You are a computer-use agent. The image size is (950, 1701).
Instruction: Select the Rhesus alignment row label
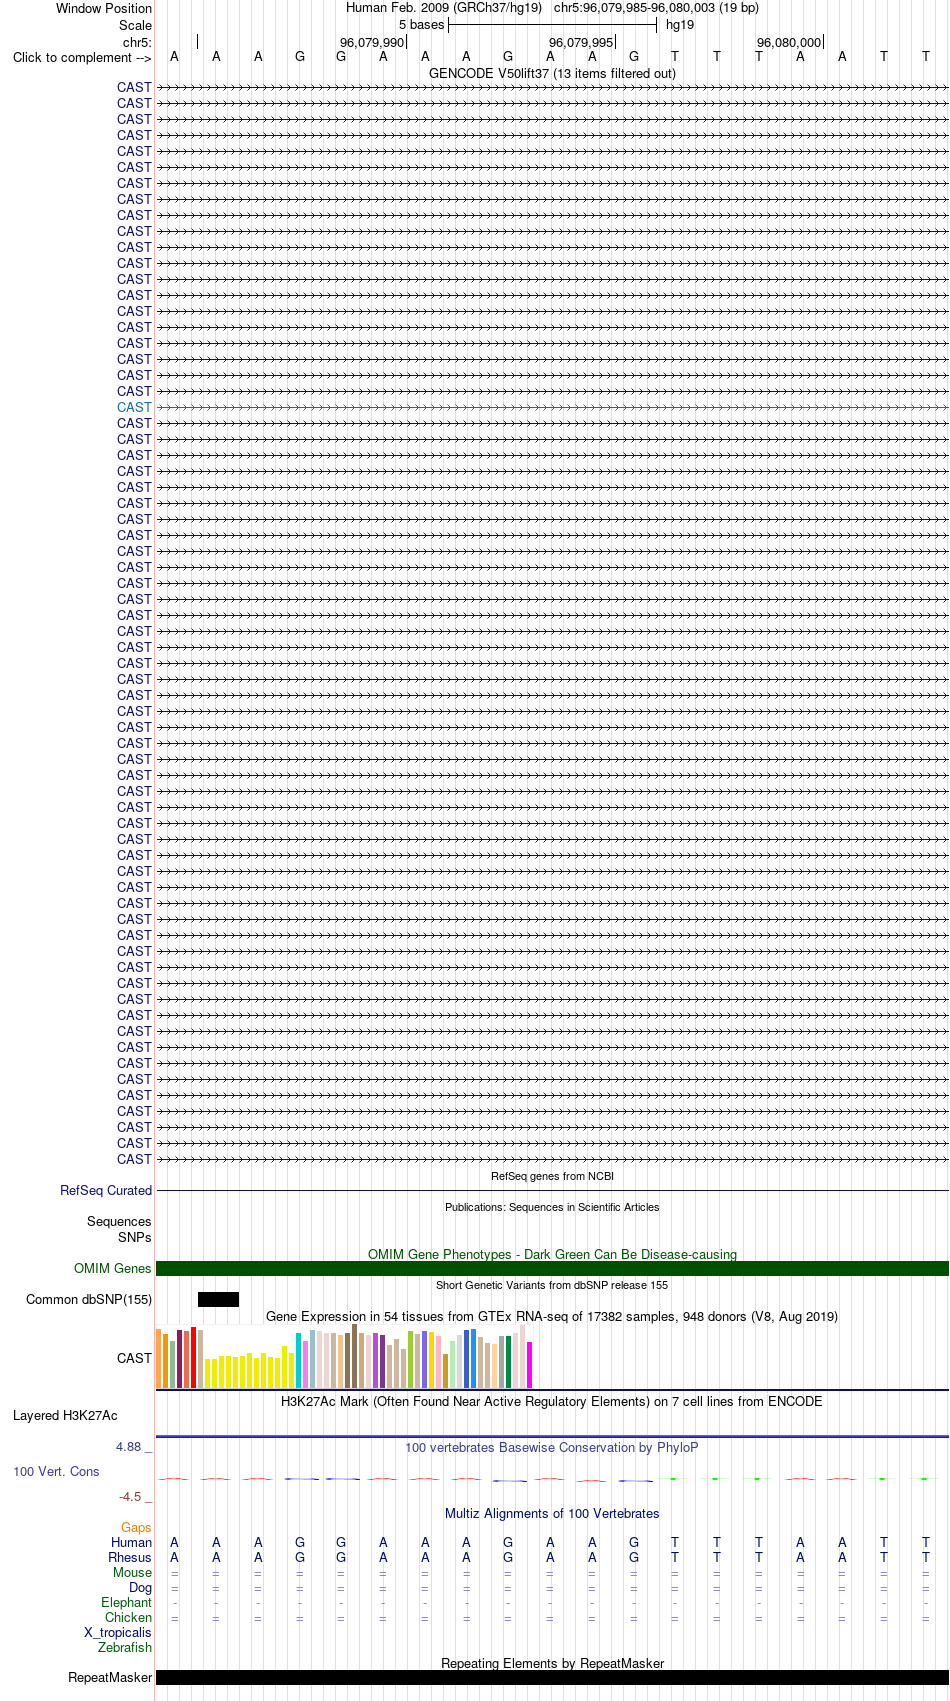coord(130,1558)
